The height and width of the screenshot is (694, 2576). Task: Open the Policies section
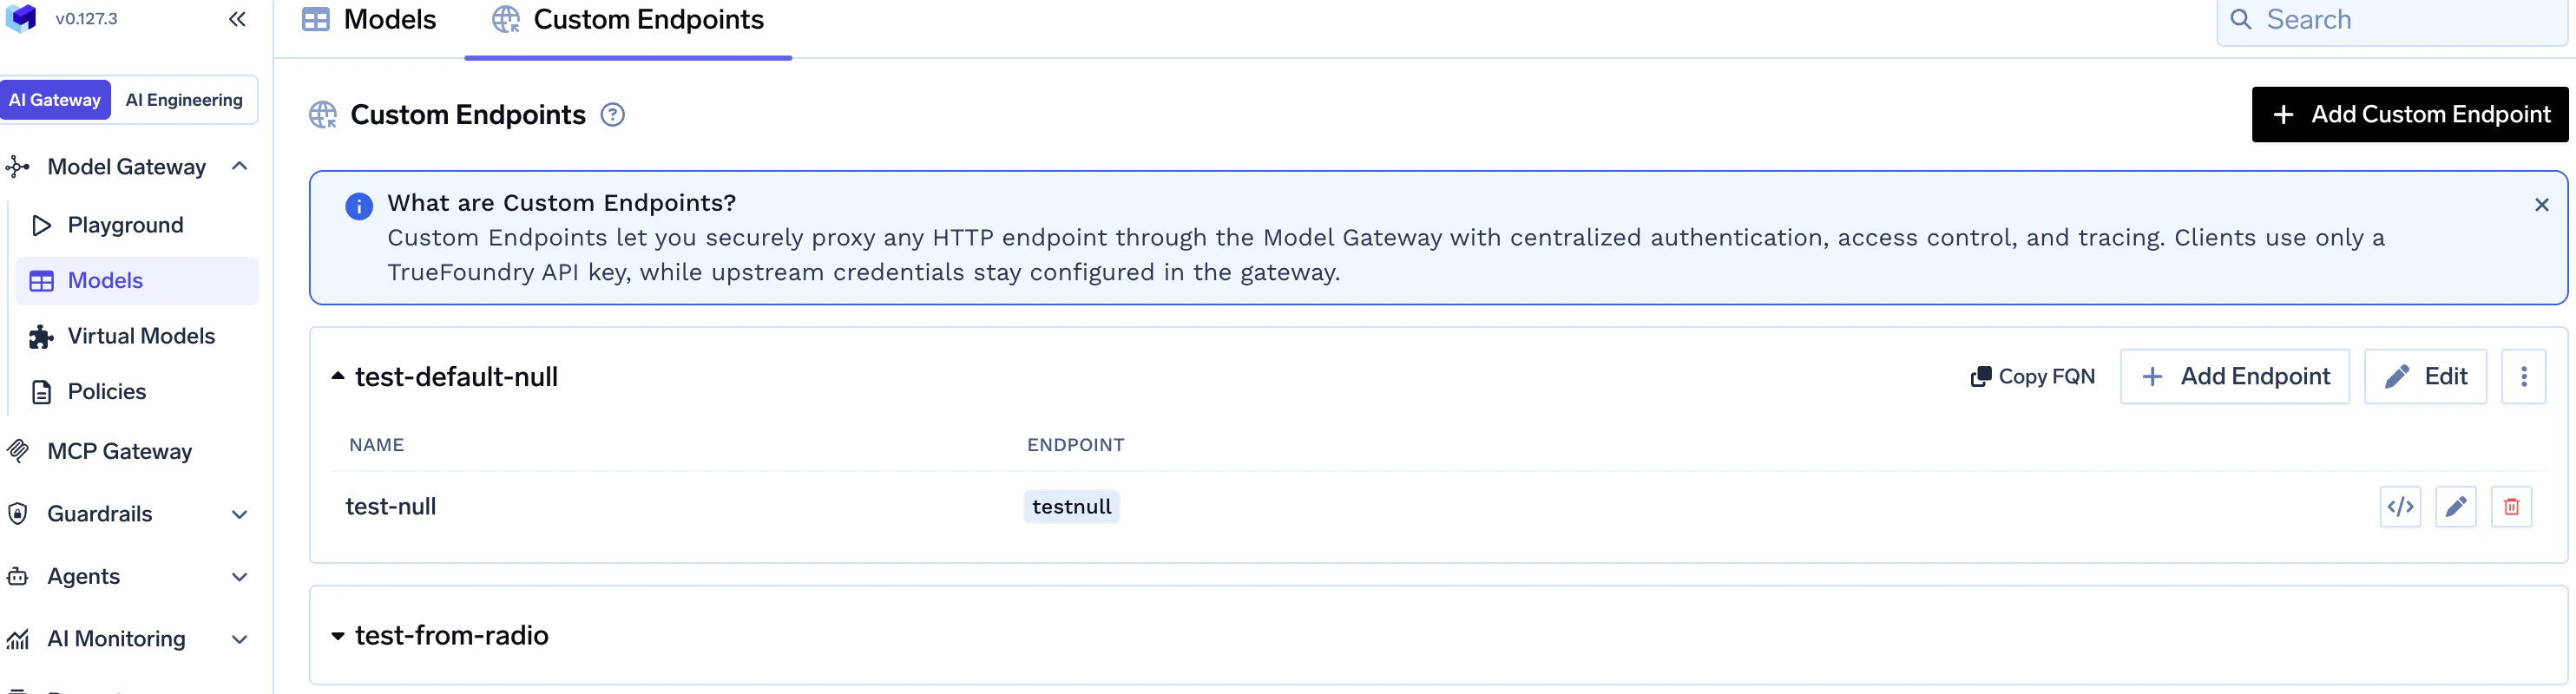pos(105,391)
